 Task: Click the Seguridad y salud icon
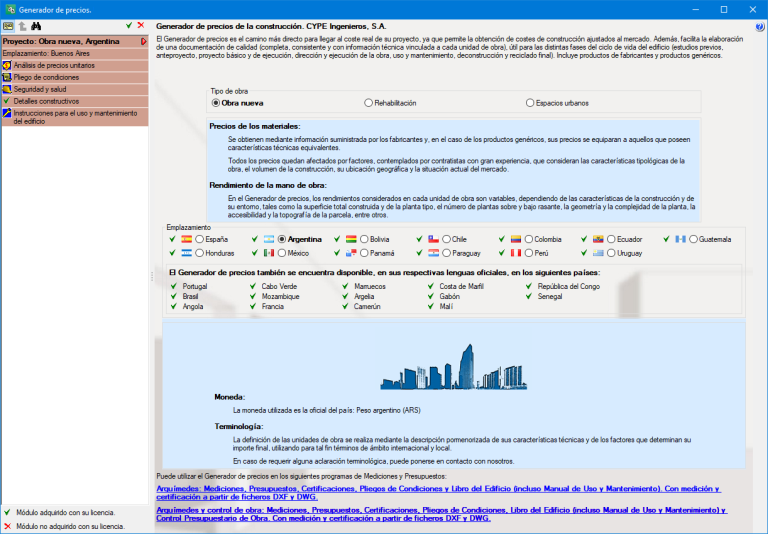pos(7,89)
